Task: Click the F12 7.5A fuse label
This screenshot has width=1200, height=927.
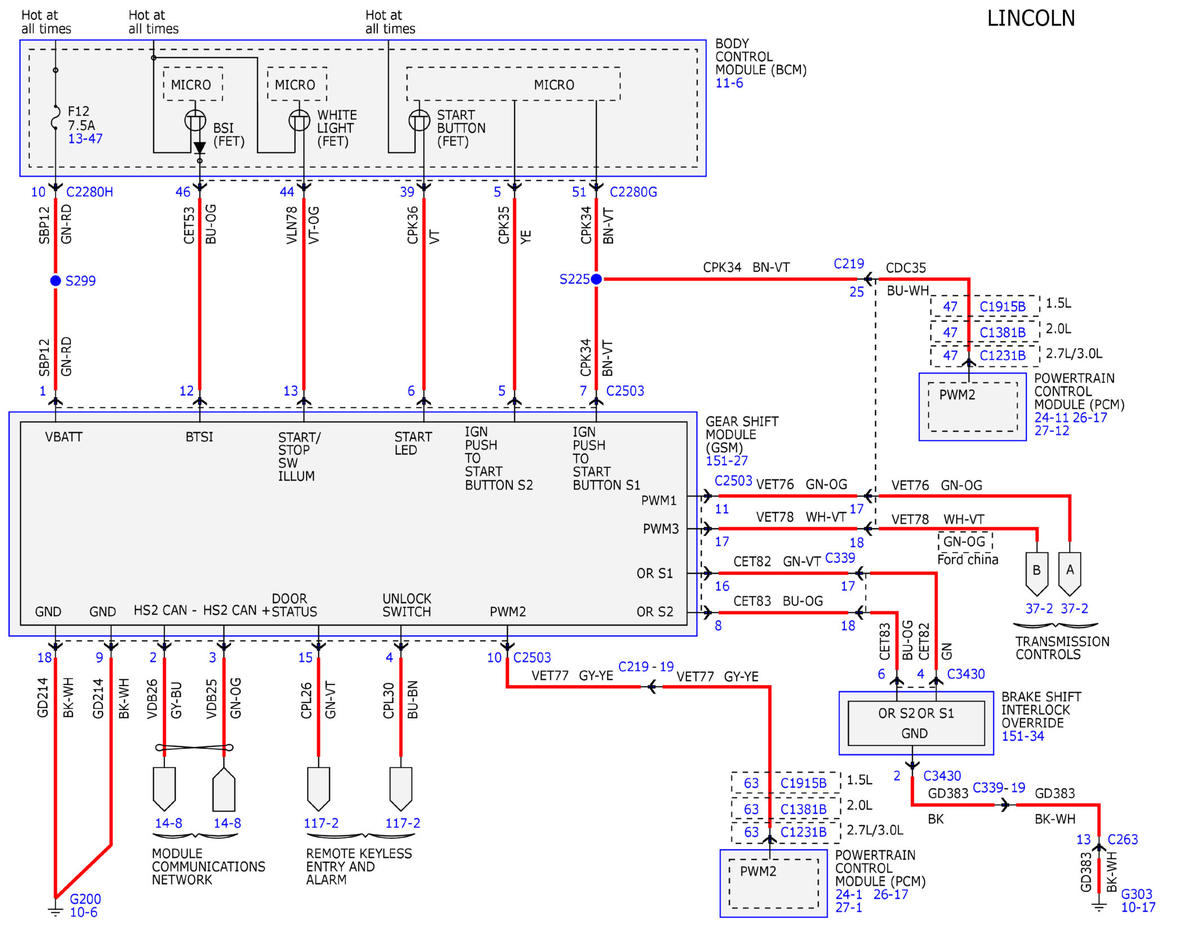Action: point(83,120)
